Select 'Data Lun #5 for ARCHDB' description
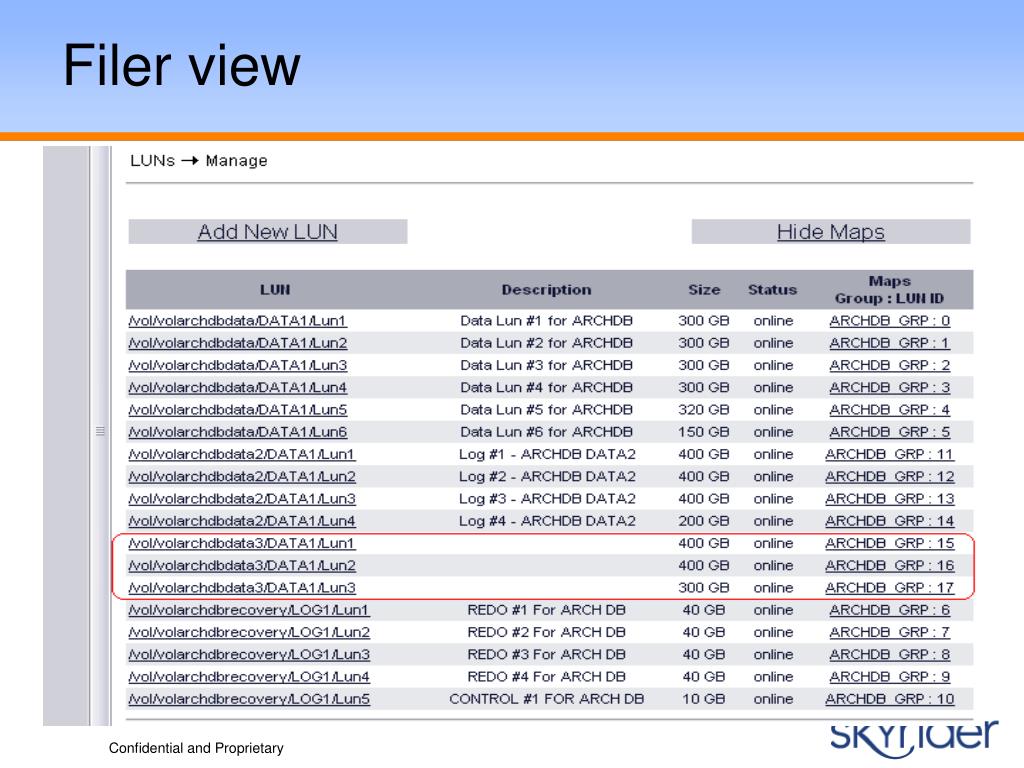Viewport: 1024px width, 768px height. click(547, 409)
